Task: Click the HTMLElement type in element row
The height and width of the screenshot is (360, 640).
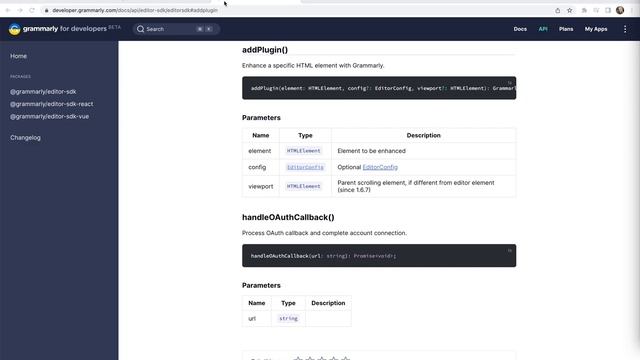Action: (303, 151)
